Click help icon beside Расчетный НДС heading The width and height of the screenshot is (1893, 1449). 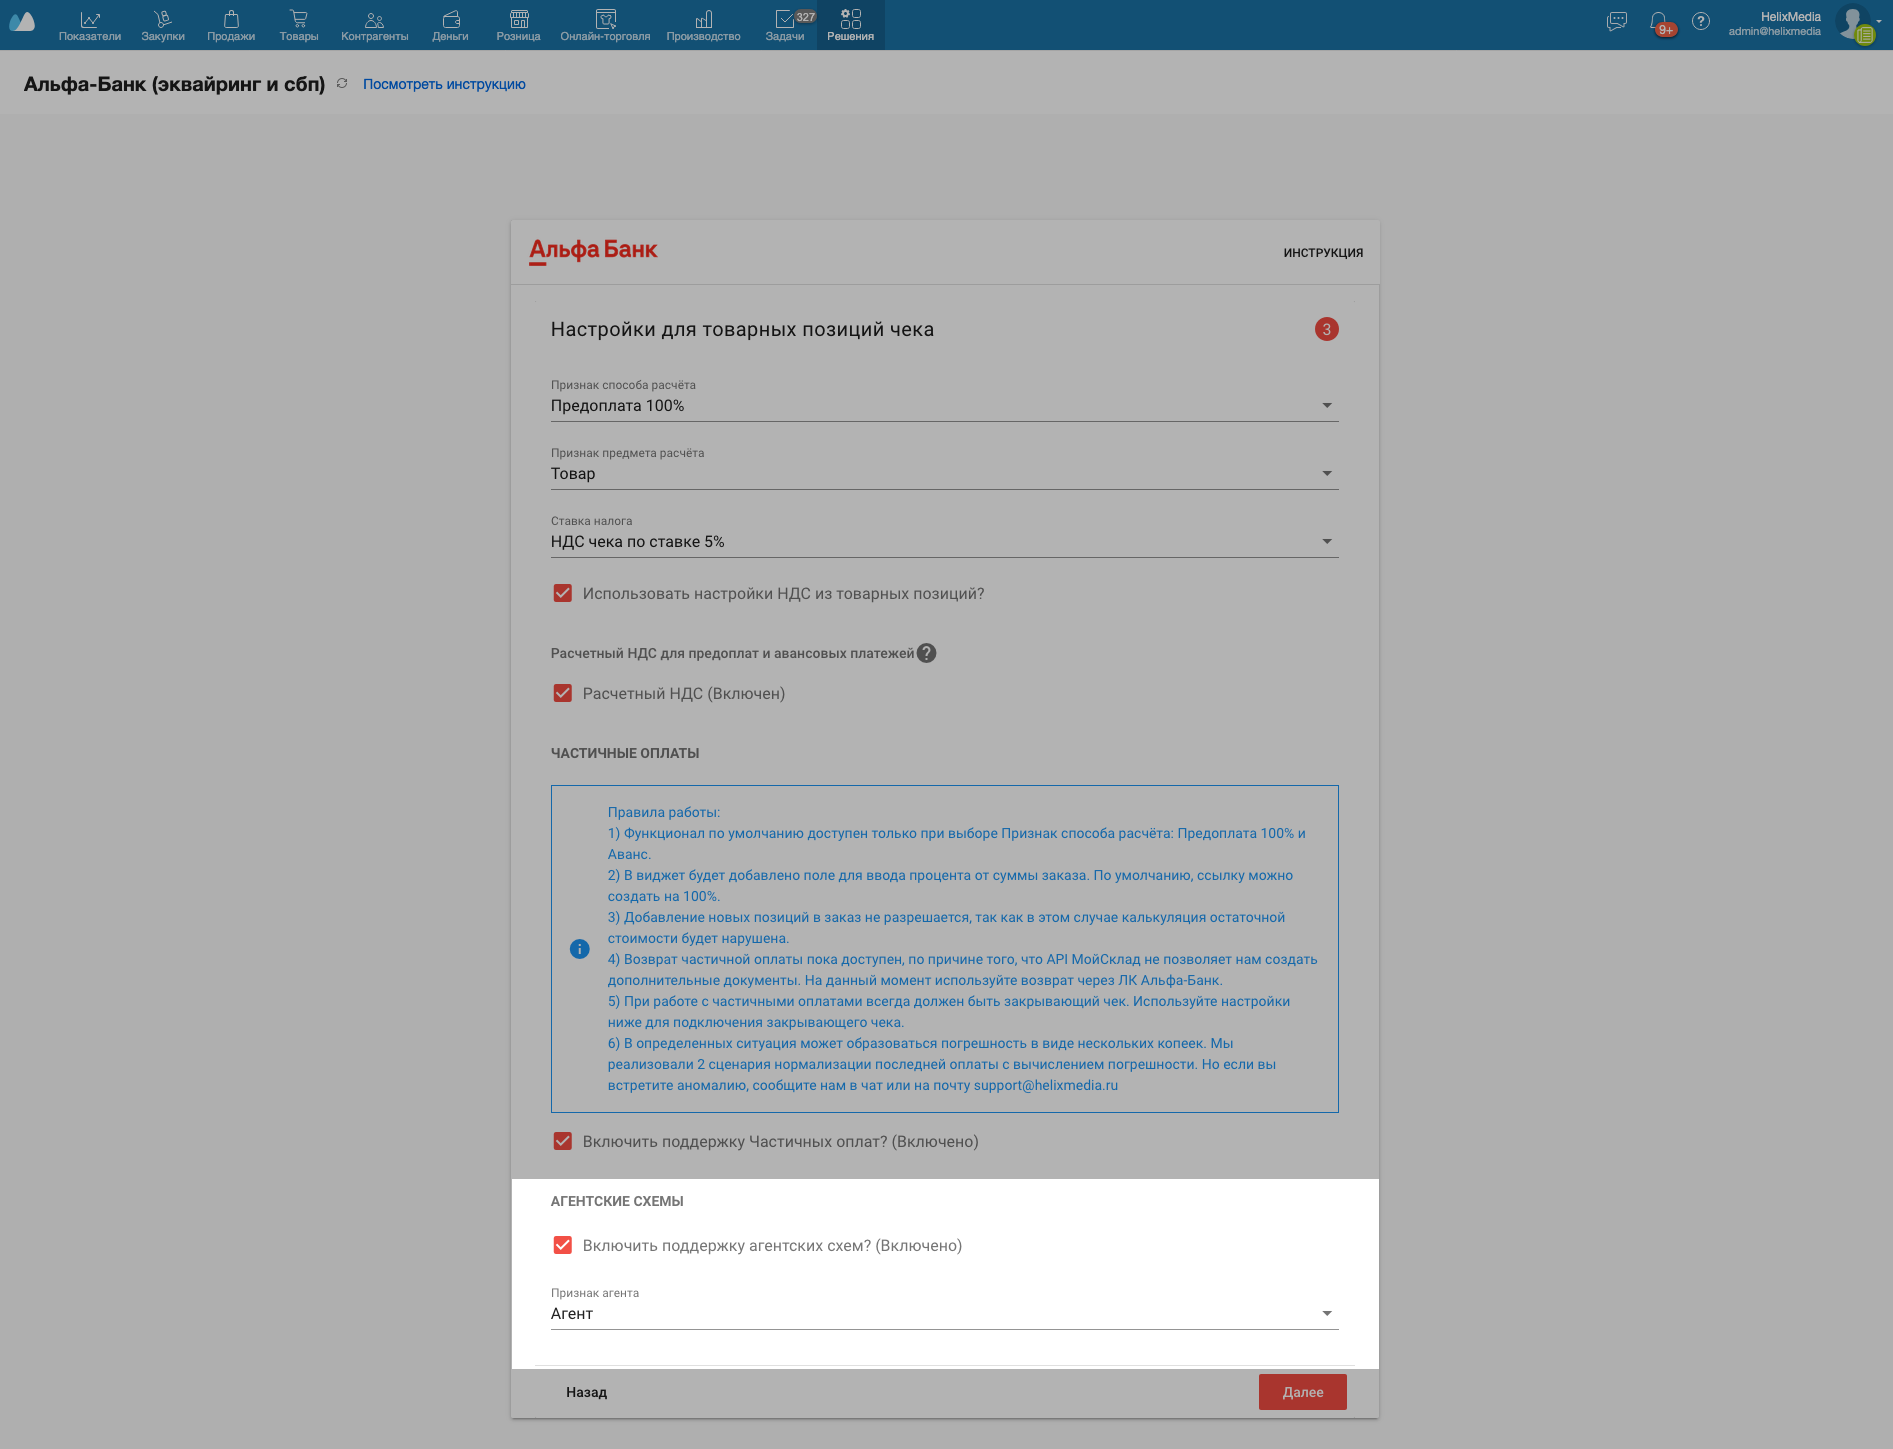[x=927, y=653]
